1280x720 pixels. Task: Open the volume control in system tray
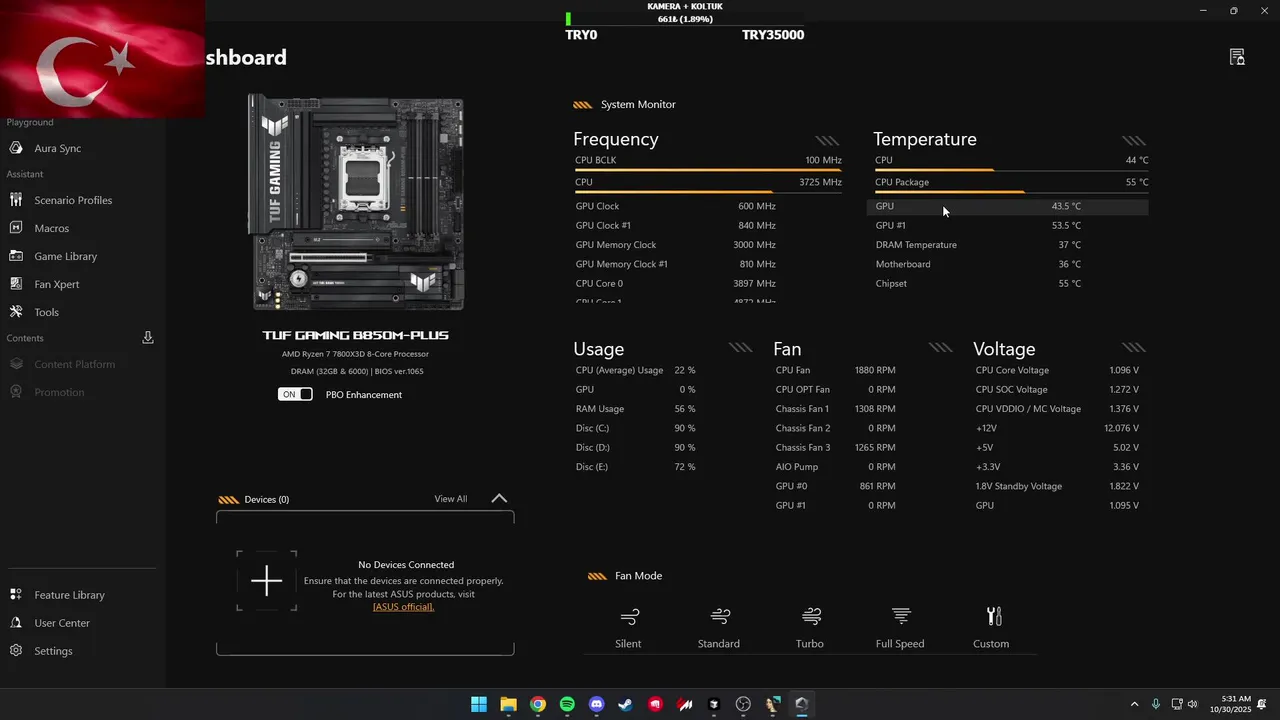(1192, 704)
